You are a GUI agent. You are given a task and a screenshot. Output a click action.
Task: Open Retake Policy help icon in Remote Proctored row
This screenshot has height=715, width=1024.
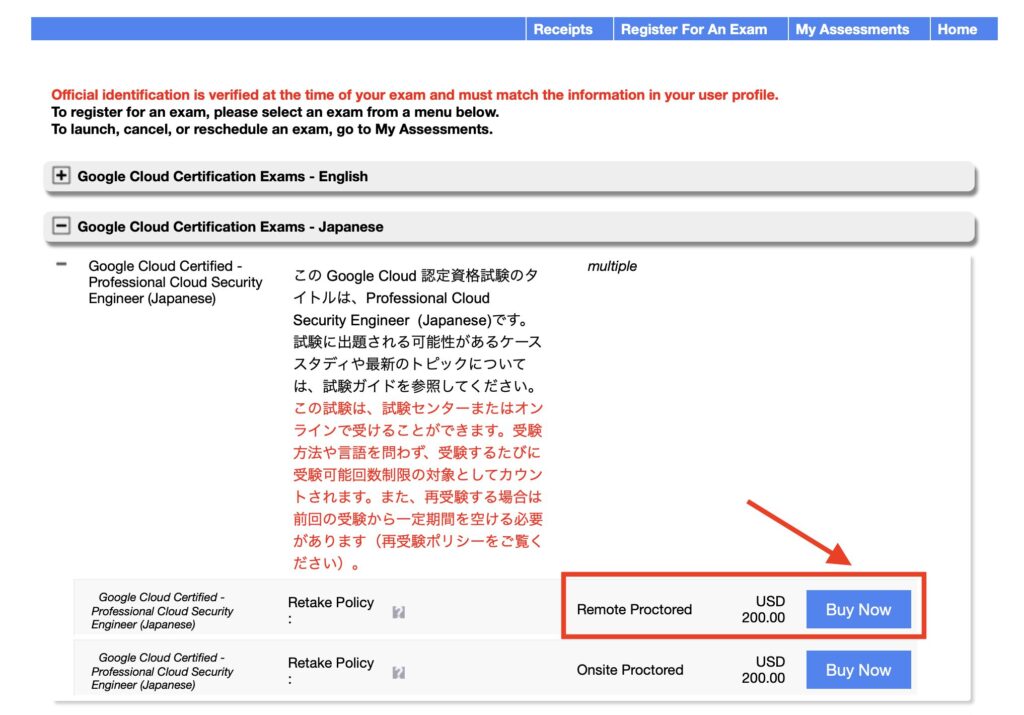click(398, 612)
